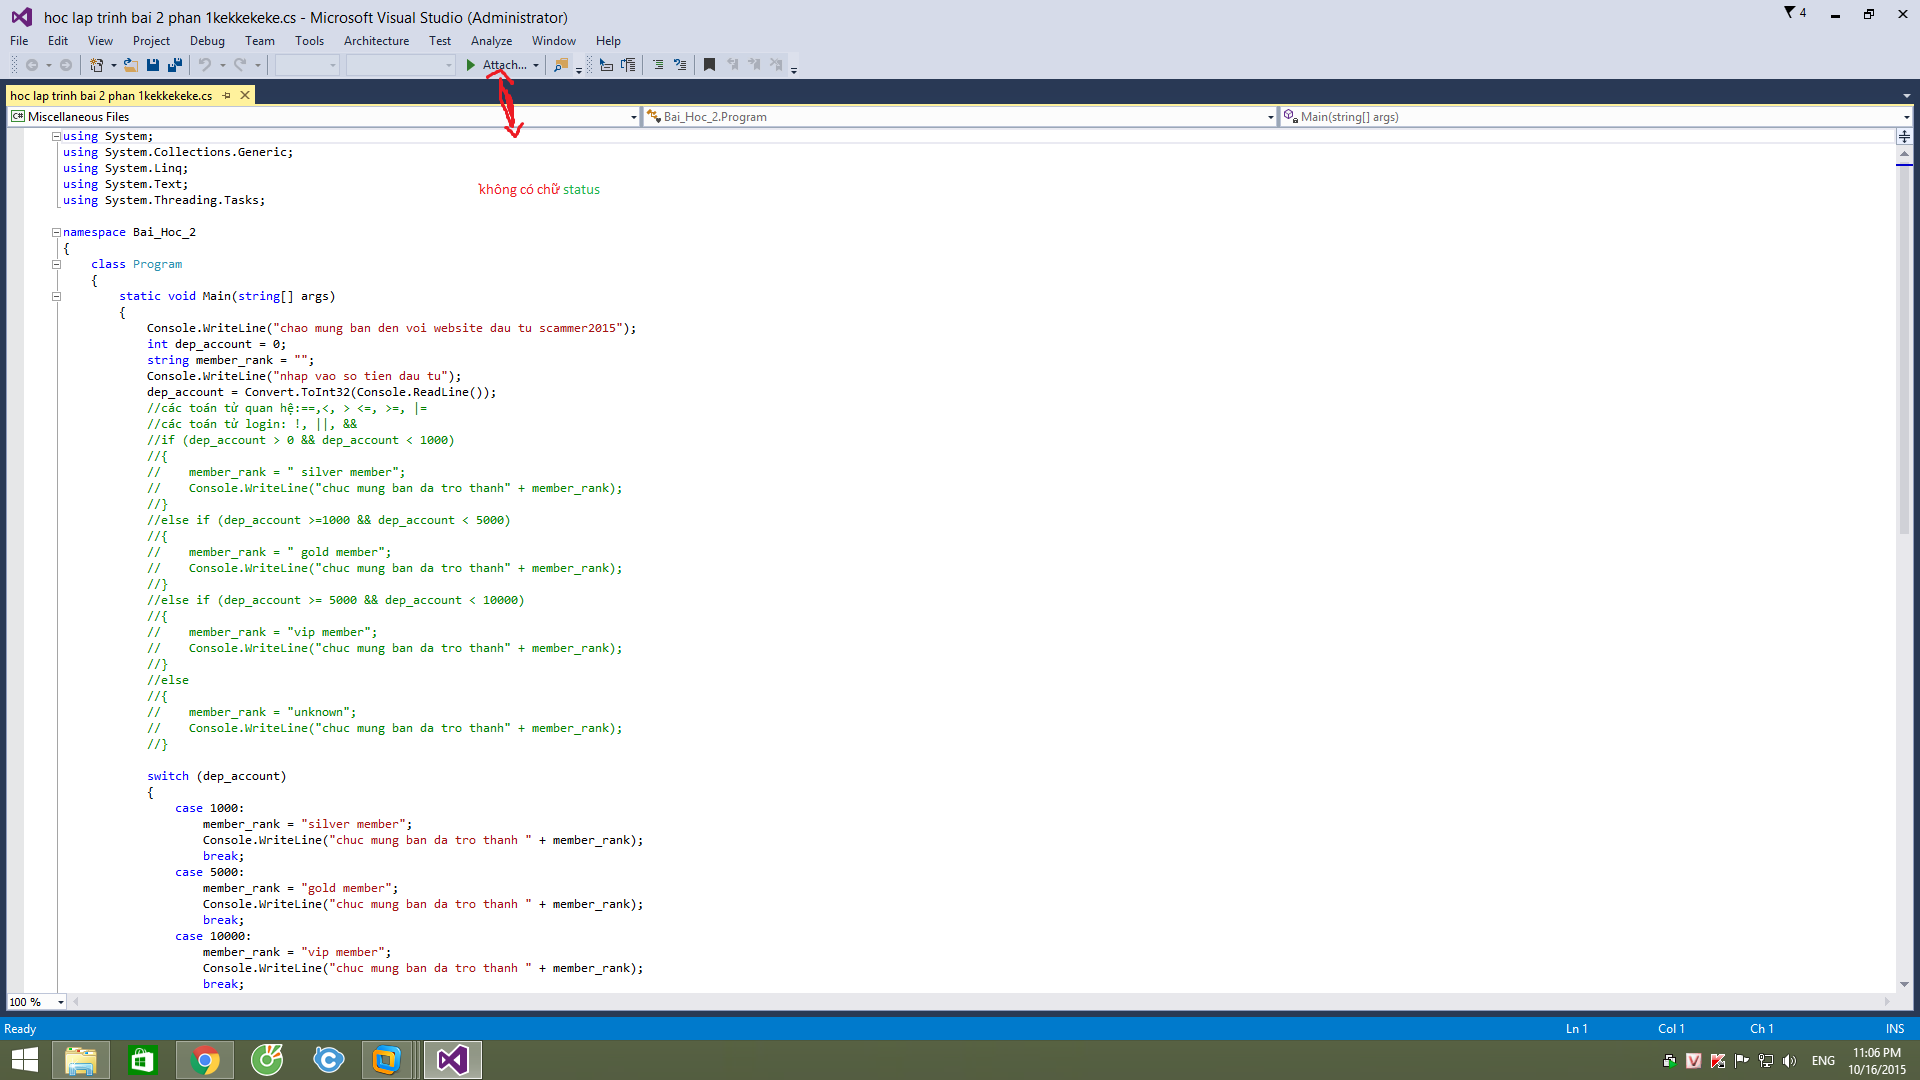Open Visual Studio from the Windows taskbar
The image size is (1920, 1080).
click(452, 1060)
